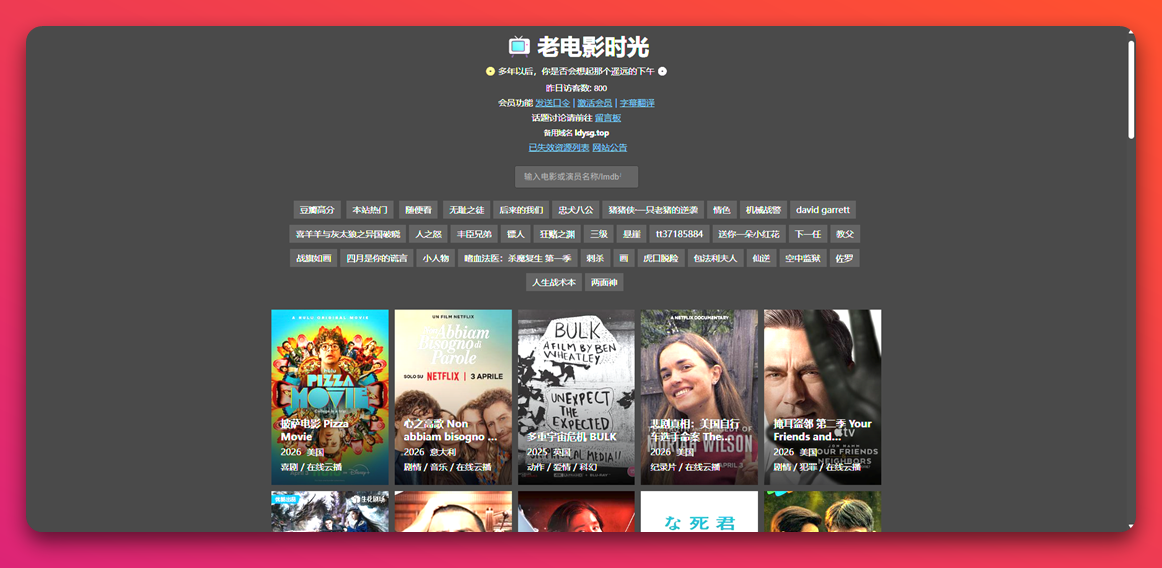The height and width of the screenshot is (568, 1162).
Task: Open the Pizza Movie poster card
Action: (330, 397)
